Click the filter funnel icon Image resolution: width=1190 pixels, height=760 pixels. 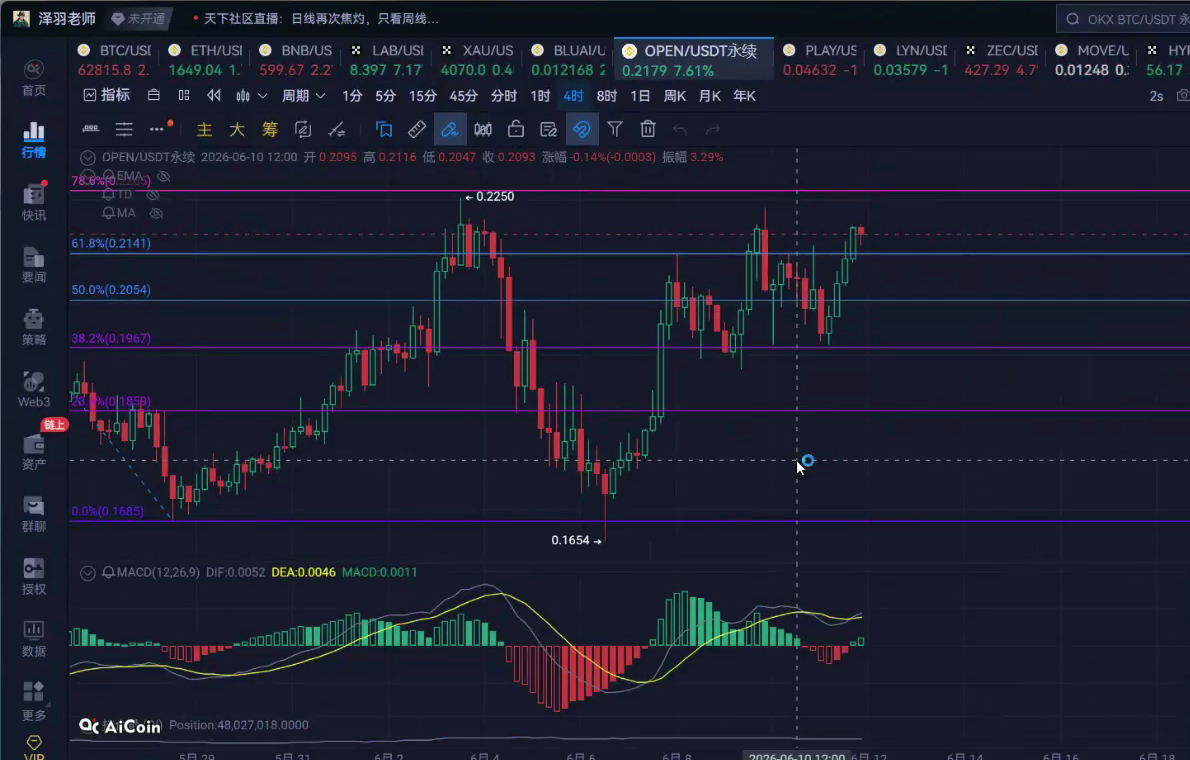(615, 130)
